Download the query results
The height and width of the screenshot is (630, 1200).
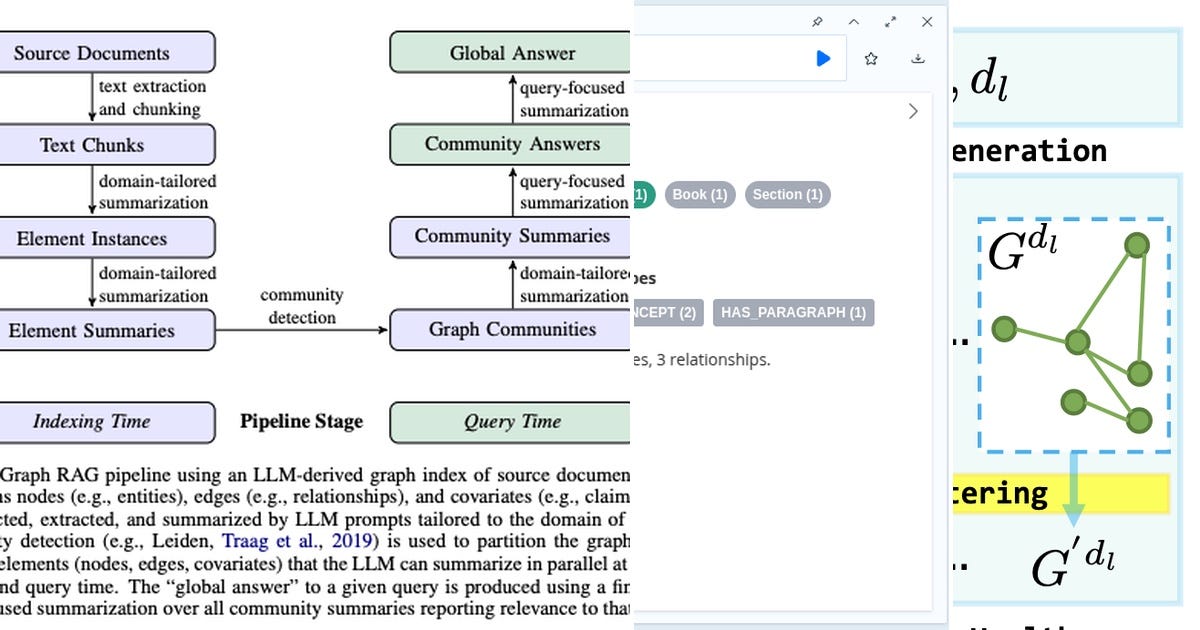918,58
